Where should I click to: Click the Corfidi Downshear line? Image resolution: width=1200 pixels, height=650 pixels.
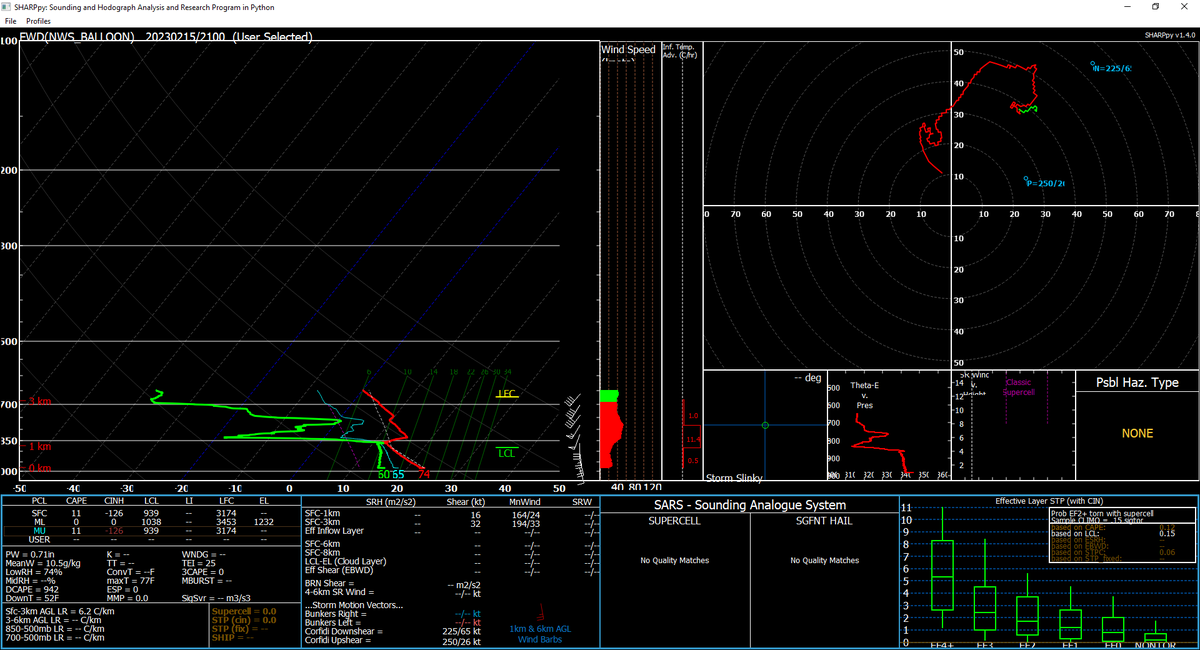click(x=392, y=632)
